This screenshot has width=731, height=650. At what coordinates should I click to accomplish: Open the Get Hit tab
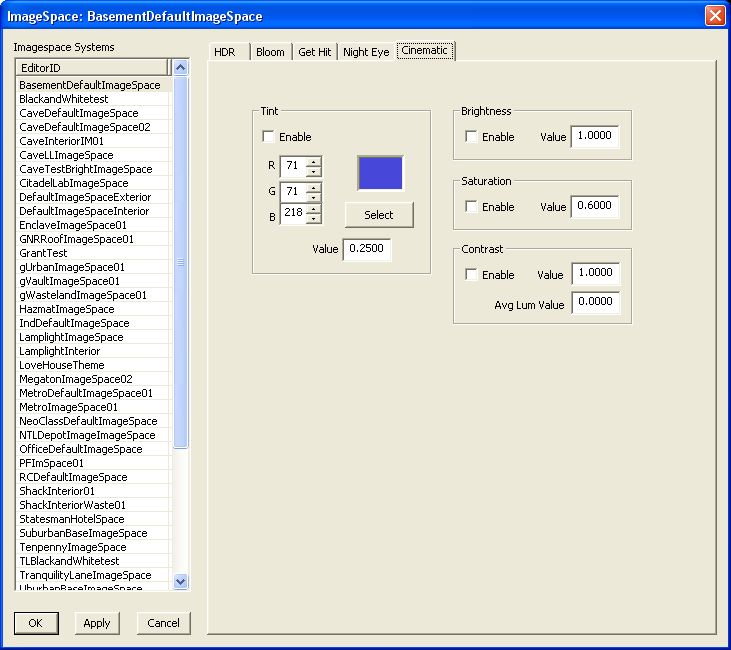[315, 52]
